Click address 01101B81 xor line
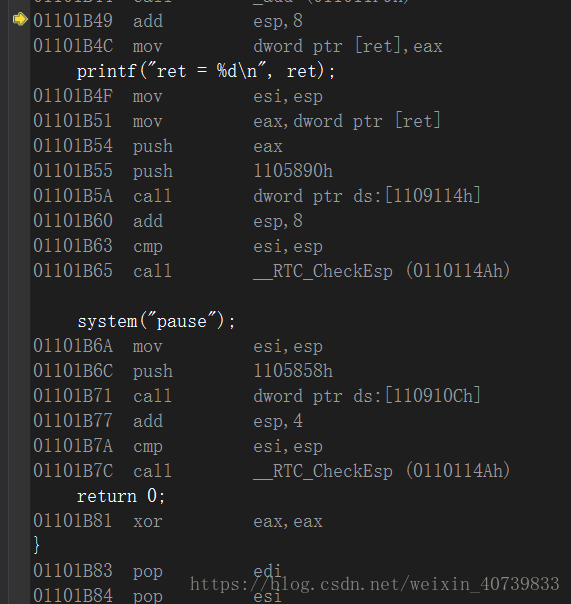 pos(178,521)
